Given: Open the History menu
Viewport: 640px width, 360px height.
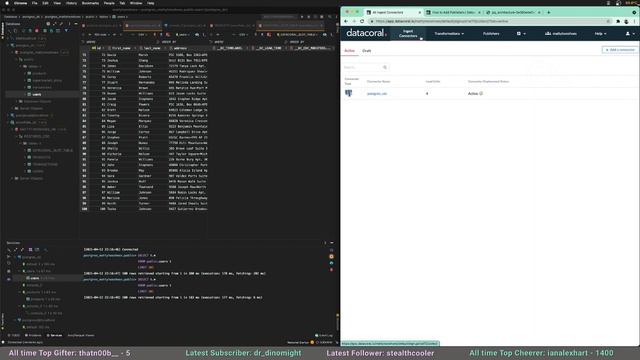Looking at the screenshot, I should [x=71, y=3].
